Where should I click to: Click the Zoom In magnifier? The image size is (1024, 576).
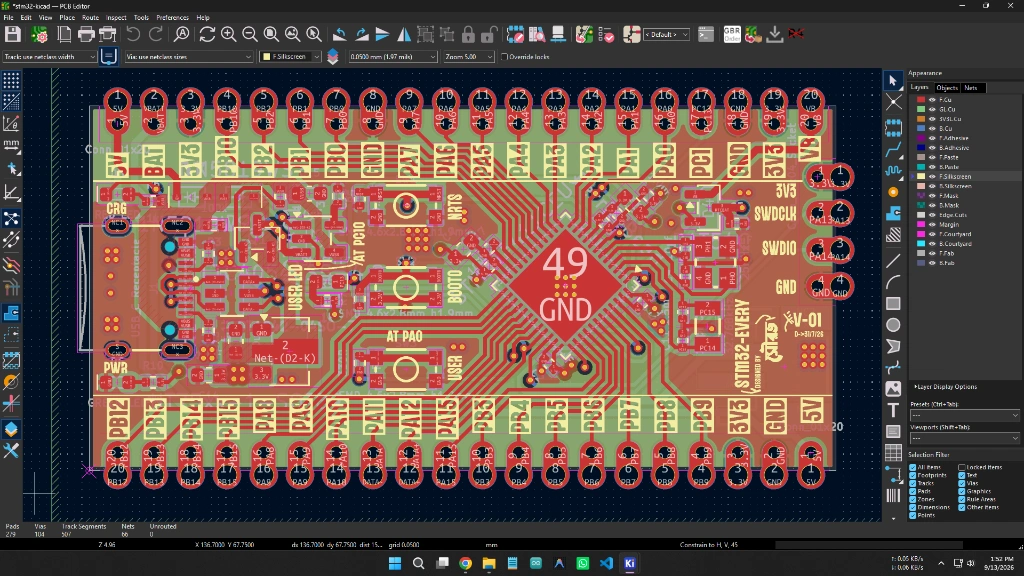[x=229, y=34]
